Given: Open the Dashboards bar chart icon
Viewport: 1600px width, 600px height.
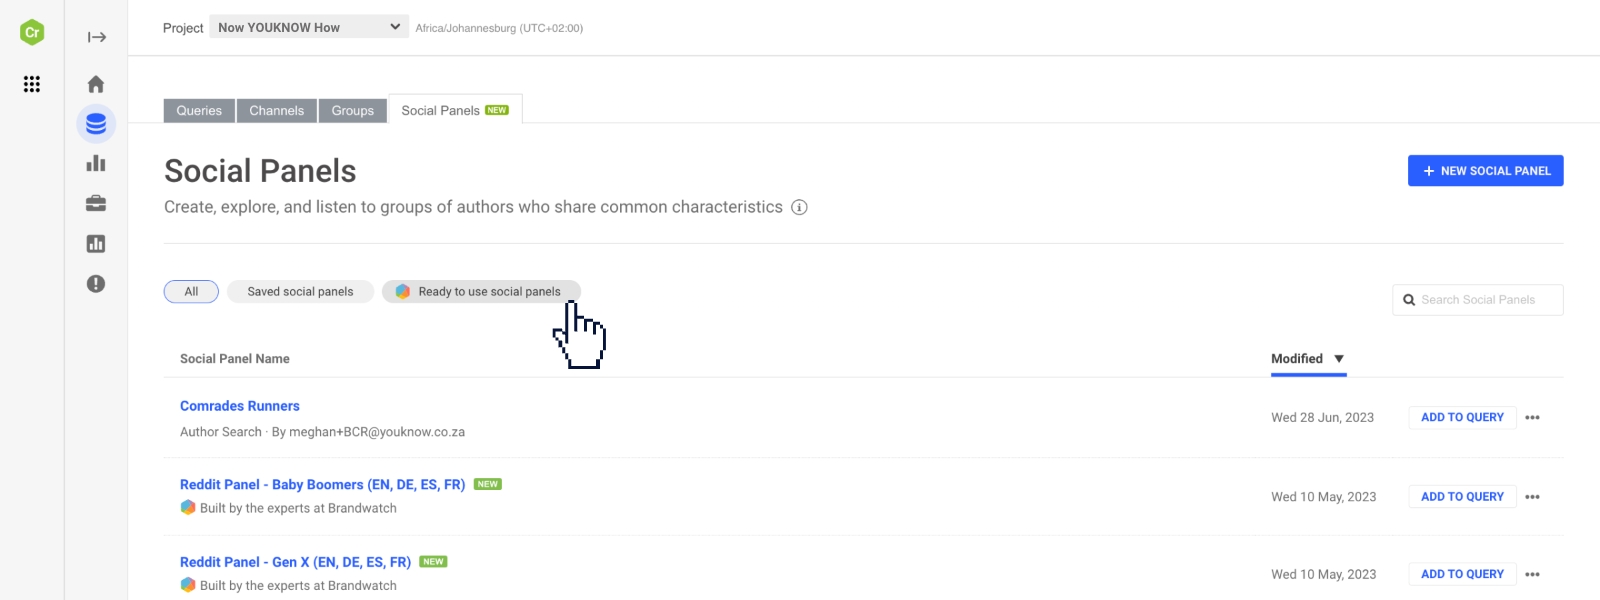Looking at the screenshot, I should 96,163.
